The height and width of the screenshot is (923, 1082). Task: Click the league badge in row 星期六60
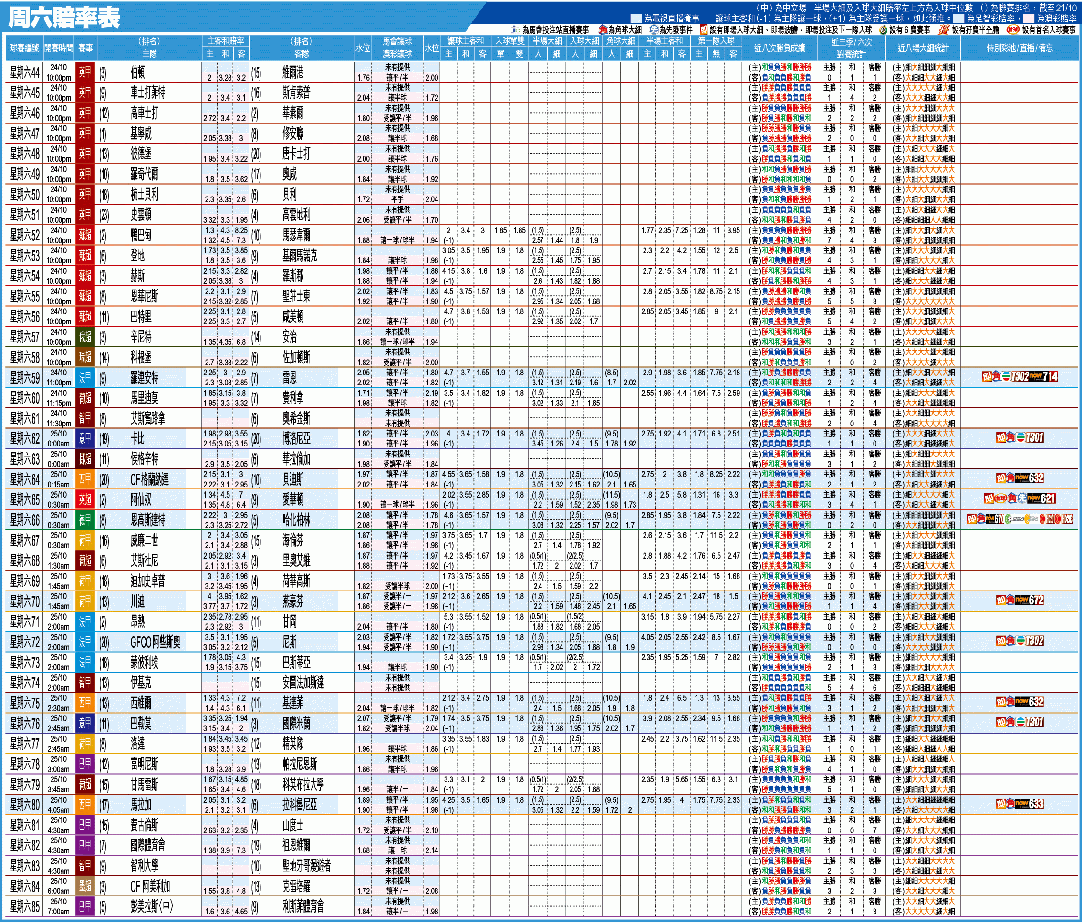point(85,398)
